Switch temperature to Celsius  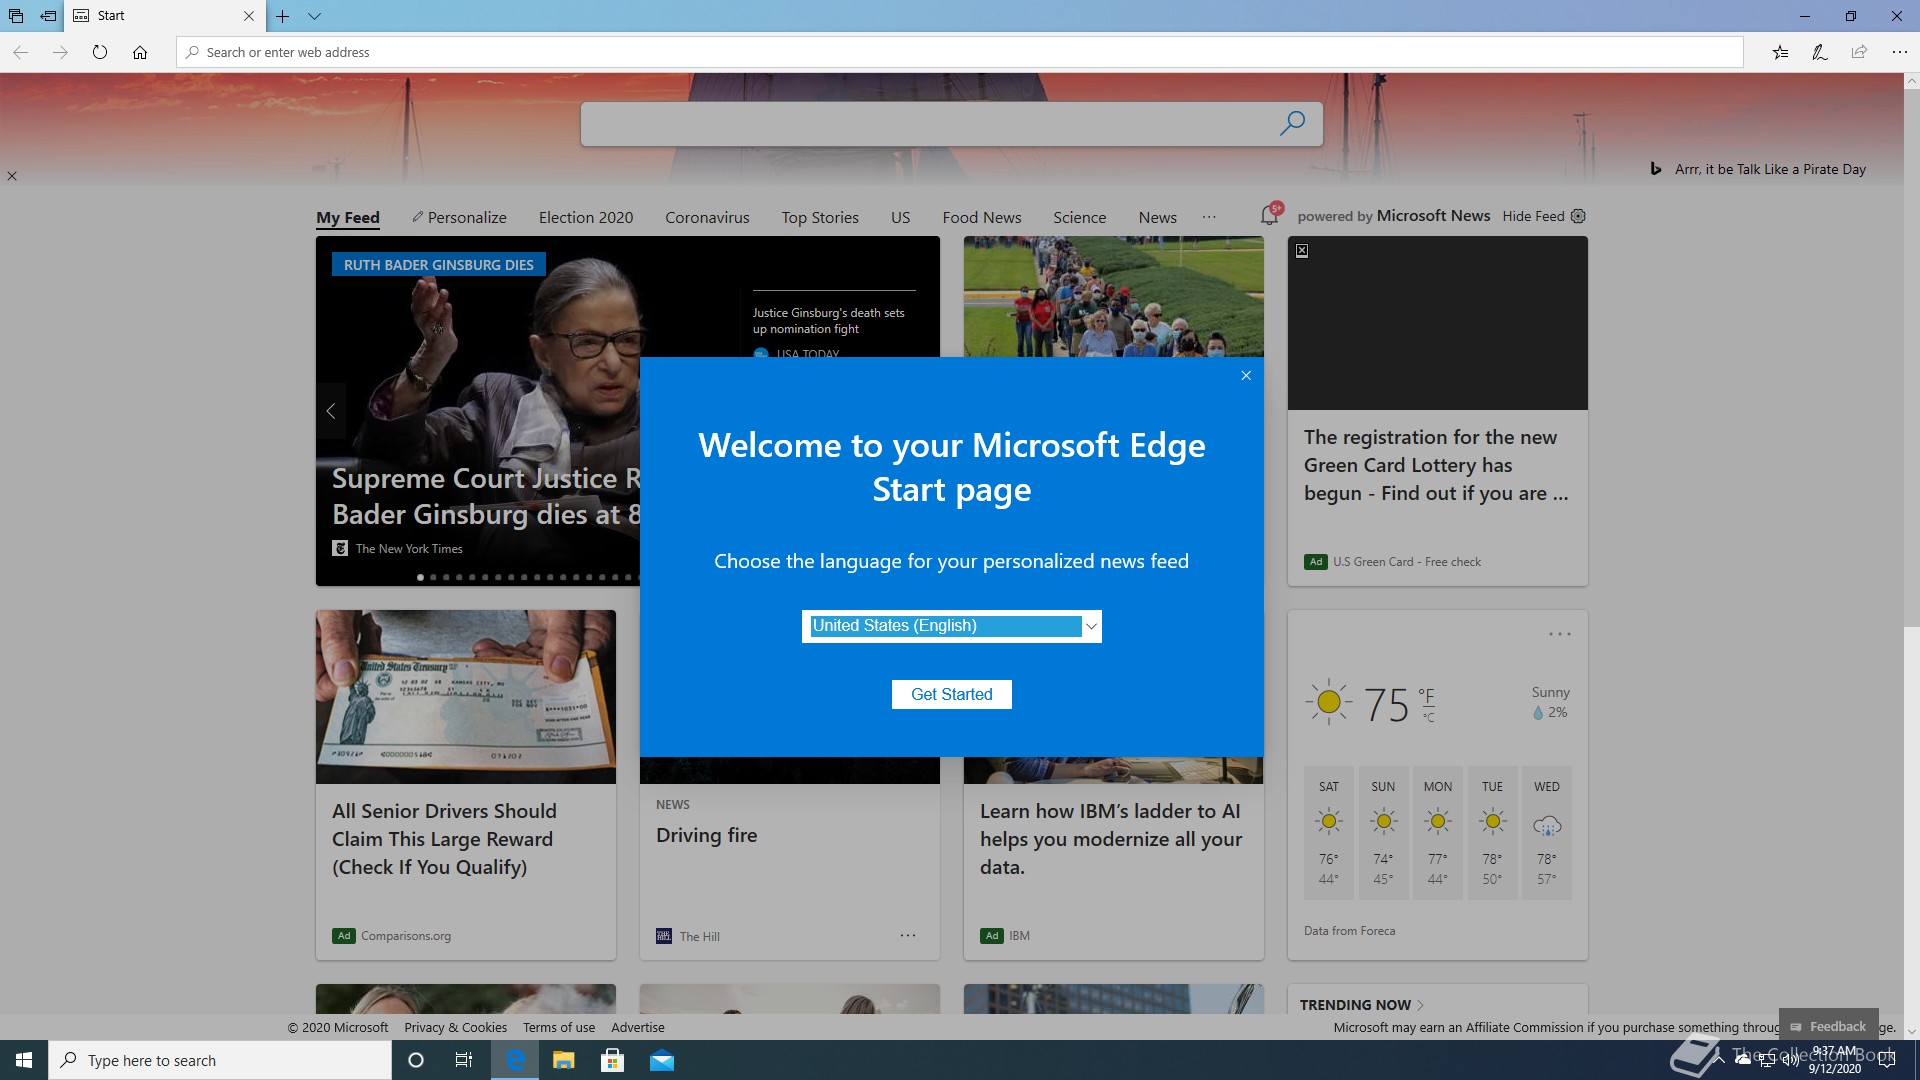tap(1428, 717)
